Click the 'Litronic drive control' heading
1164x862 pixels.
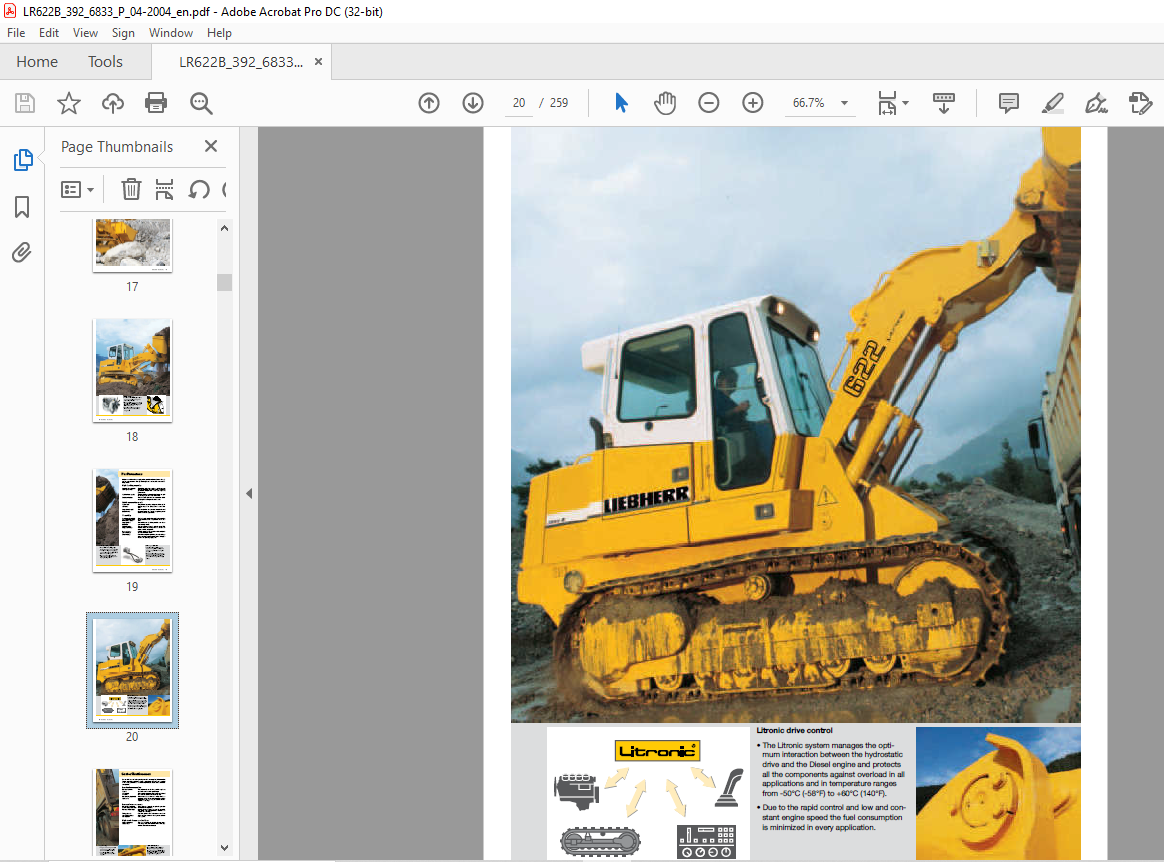pos(794,731)
